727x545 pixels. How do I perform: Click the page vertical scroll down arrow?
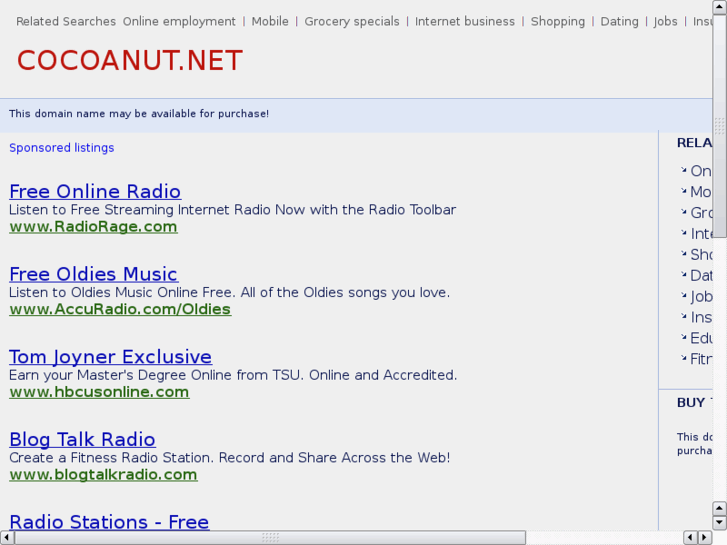click(x=719, y=523)
